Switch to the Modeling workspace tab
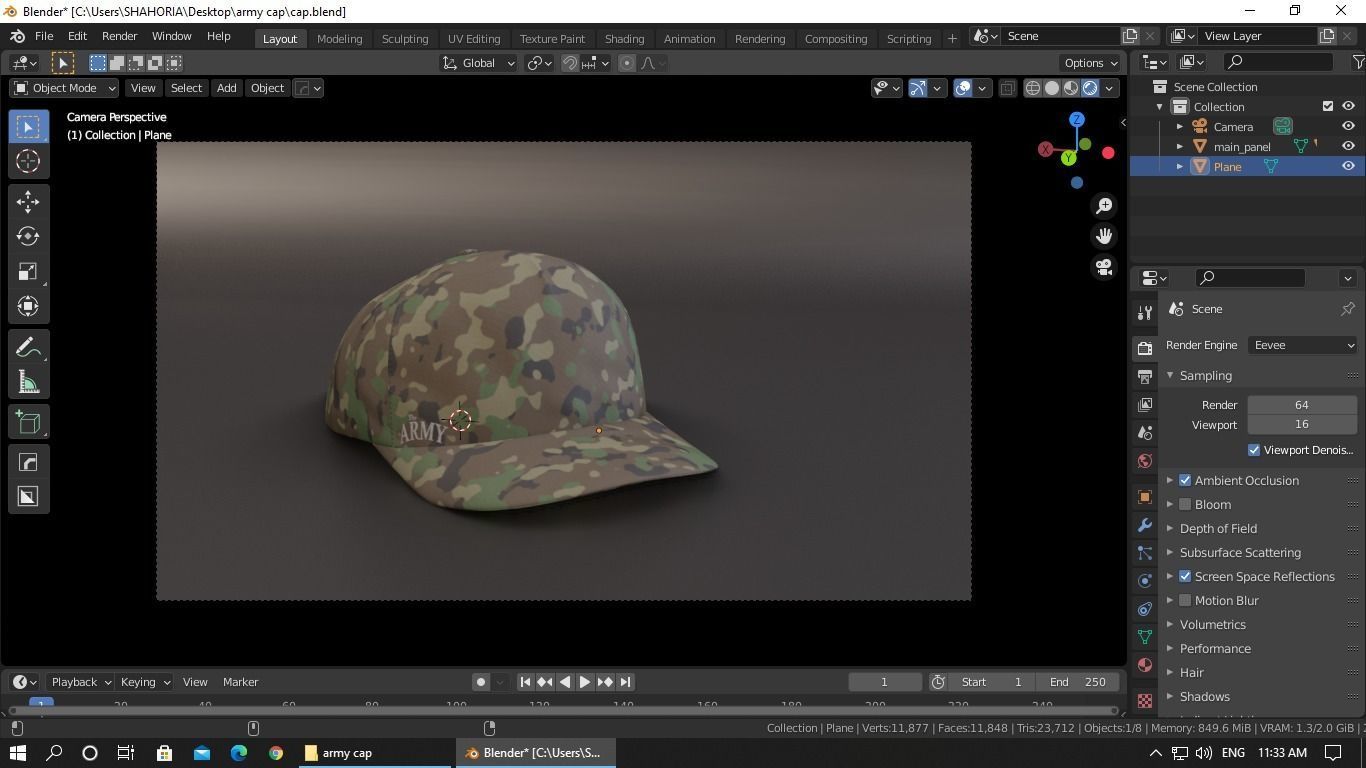Viewport: 1366px width, 768px height. click(x=339, y=38)
